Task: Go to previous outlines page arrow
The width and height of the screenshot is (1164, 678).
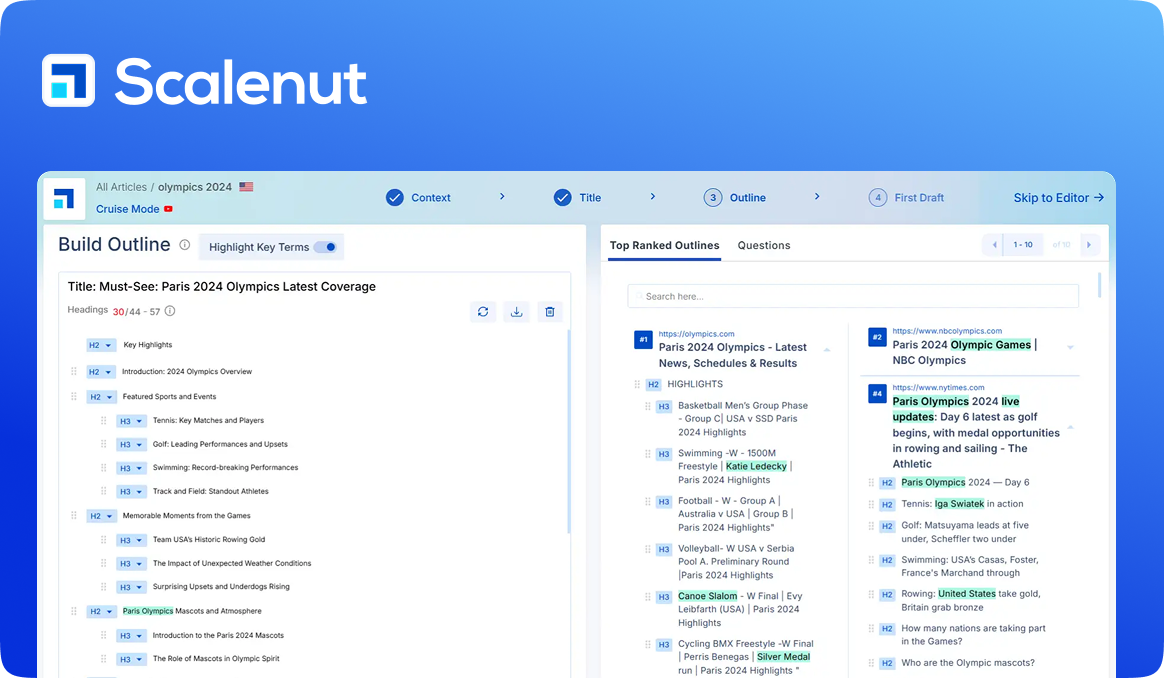Action: pos(994,245)
